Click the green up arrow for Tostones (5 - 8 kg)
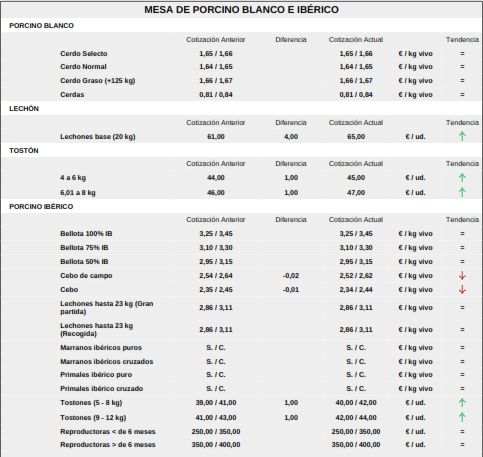The width and height of the screenshot is (483, 457). click(x=462, y=402)
